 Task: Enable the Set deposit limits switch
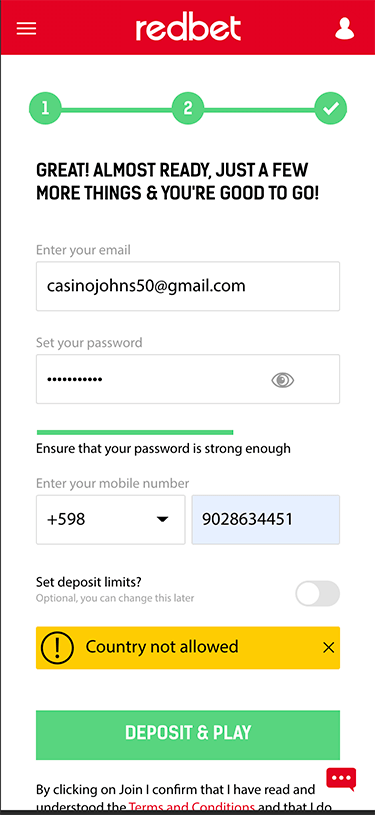318,594
